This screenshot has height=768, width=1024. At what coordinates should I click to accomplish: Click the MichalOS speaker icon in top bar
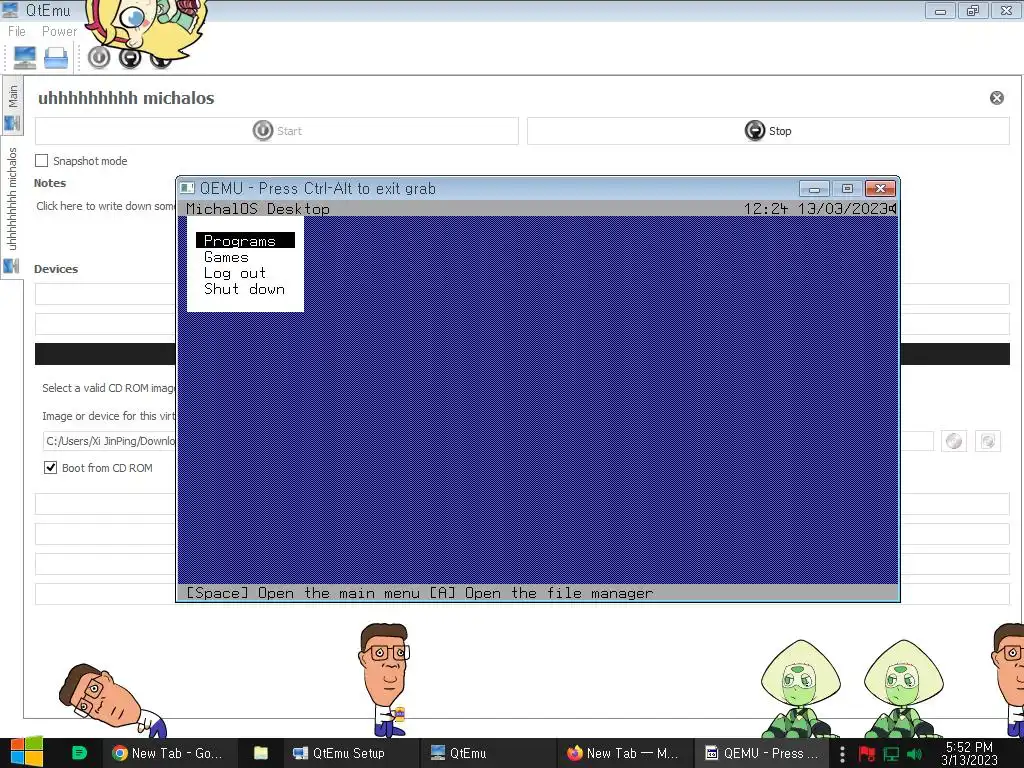(x=892, y=208)
